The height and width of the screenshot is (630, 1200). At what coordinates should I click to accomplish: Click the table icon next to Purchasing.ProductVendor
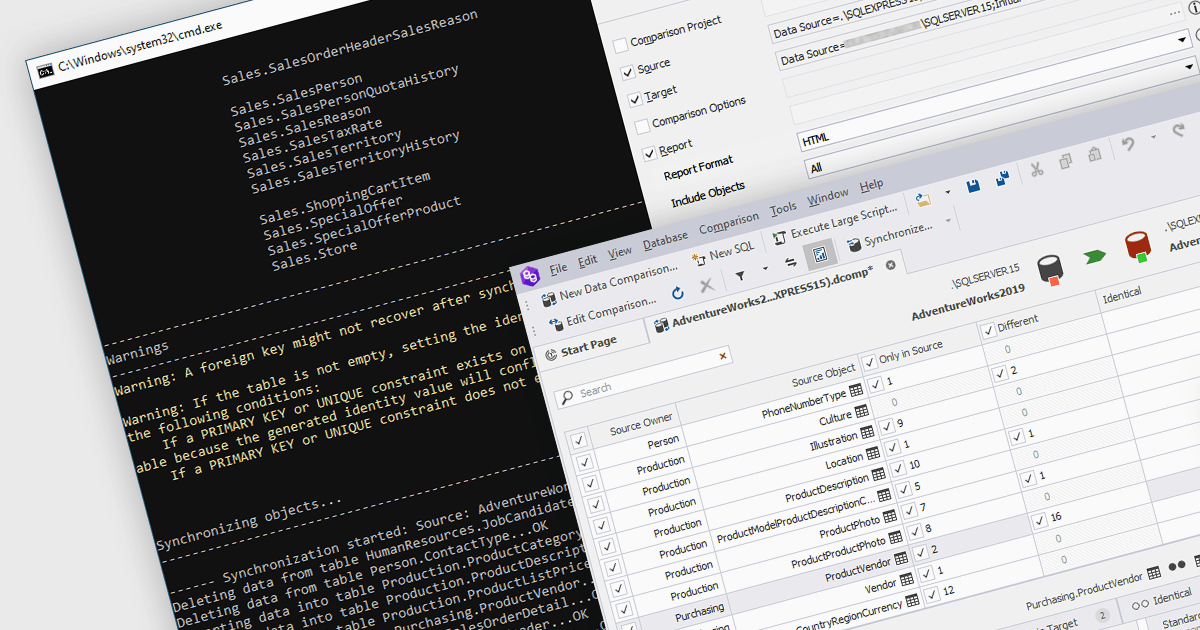1153,571
